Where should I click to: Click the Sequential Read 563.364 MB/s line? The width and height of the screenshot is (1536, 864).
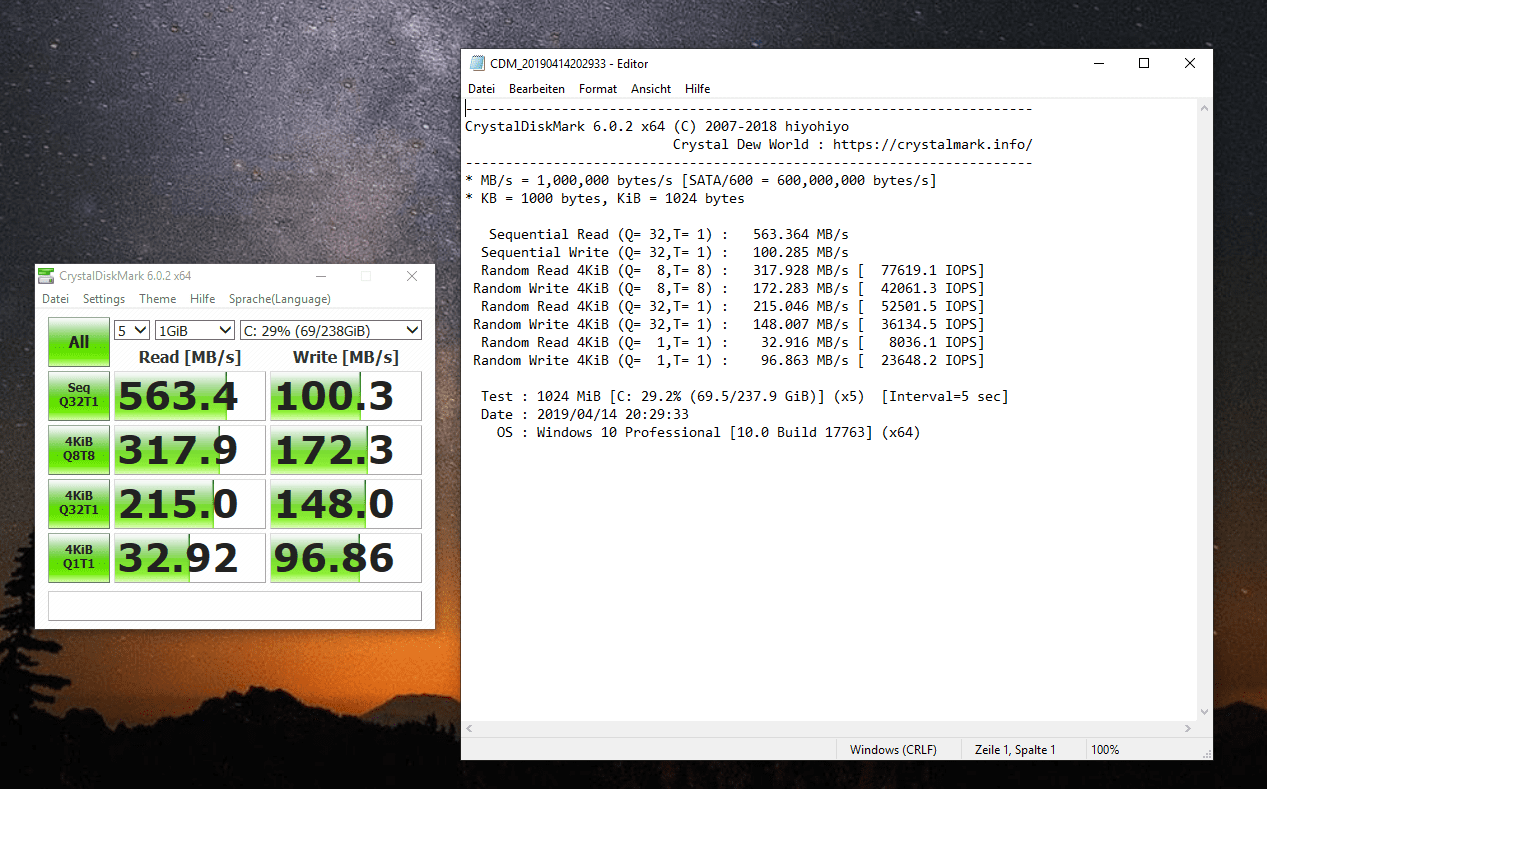click(x=668, y=235)
